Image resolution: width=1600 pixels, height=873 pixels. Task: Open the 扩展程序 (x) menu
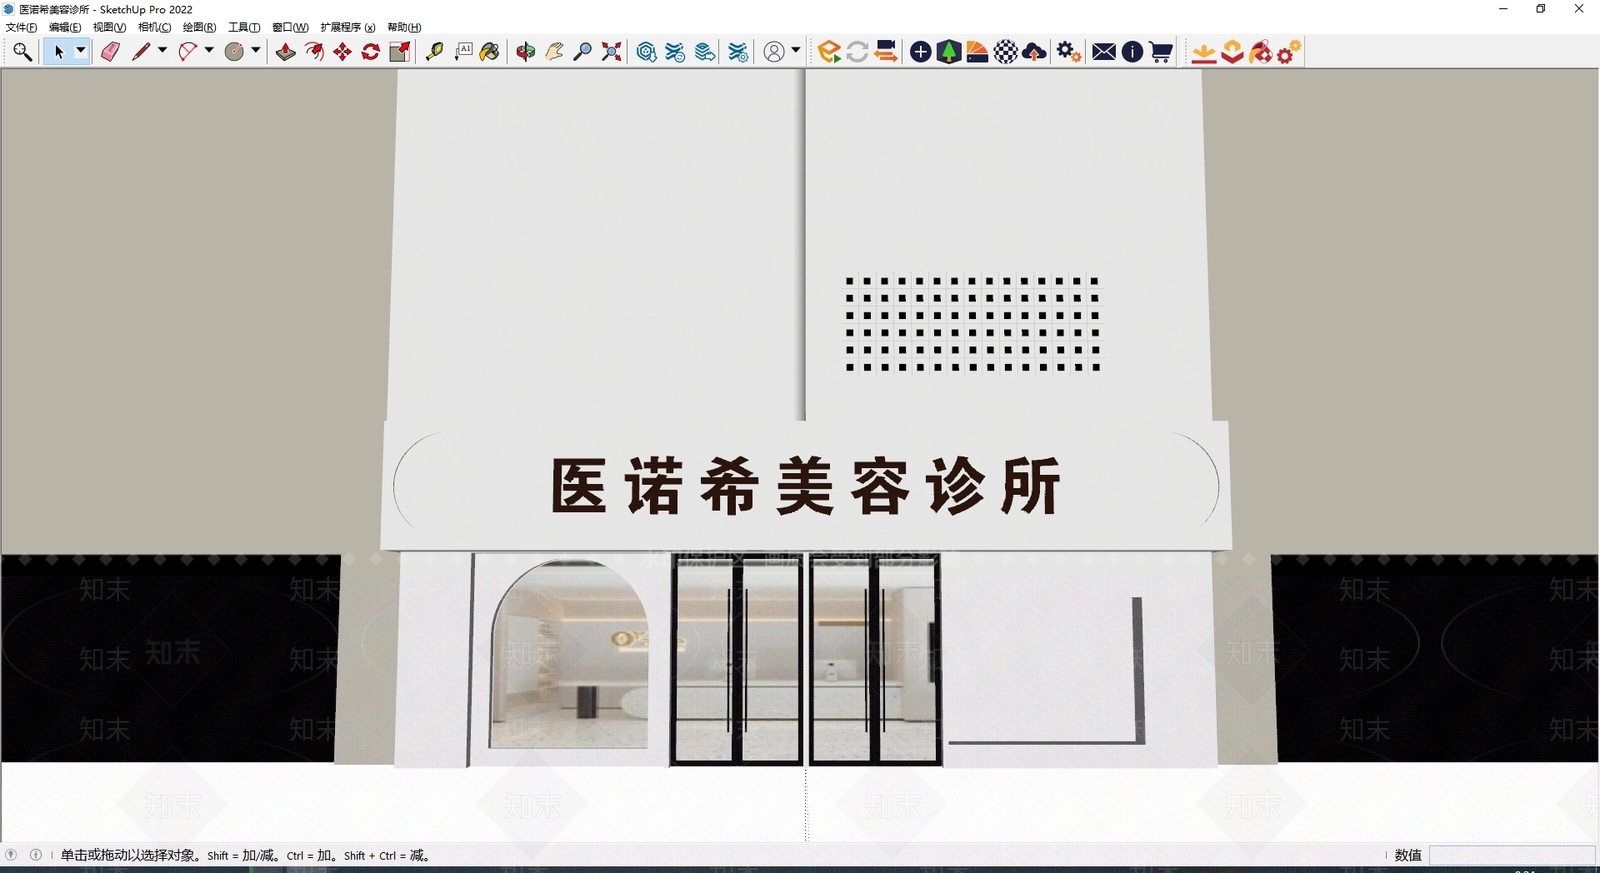(x=348, y=27)
